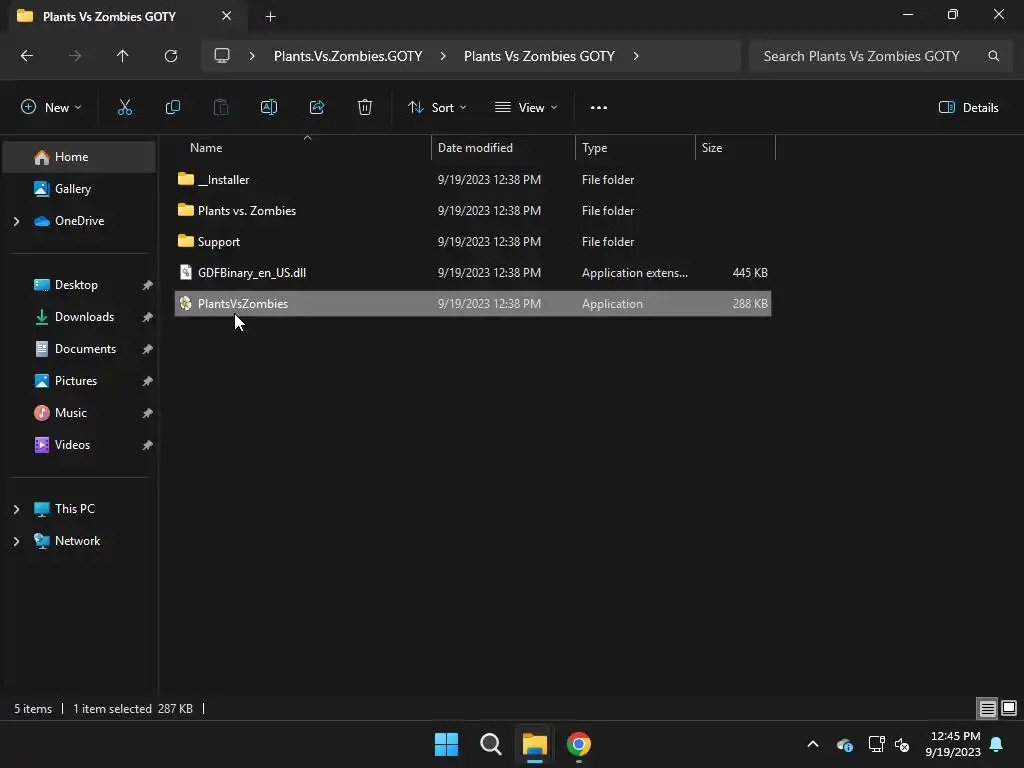Image resolution: width=1024 pixels, height=768 pixels.
Task: Sort by Date modified column header
Action: 503,148
